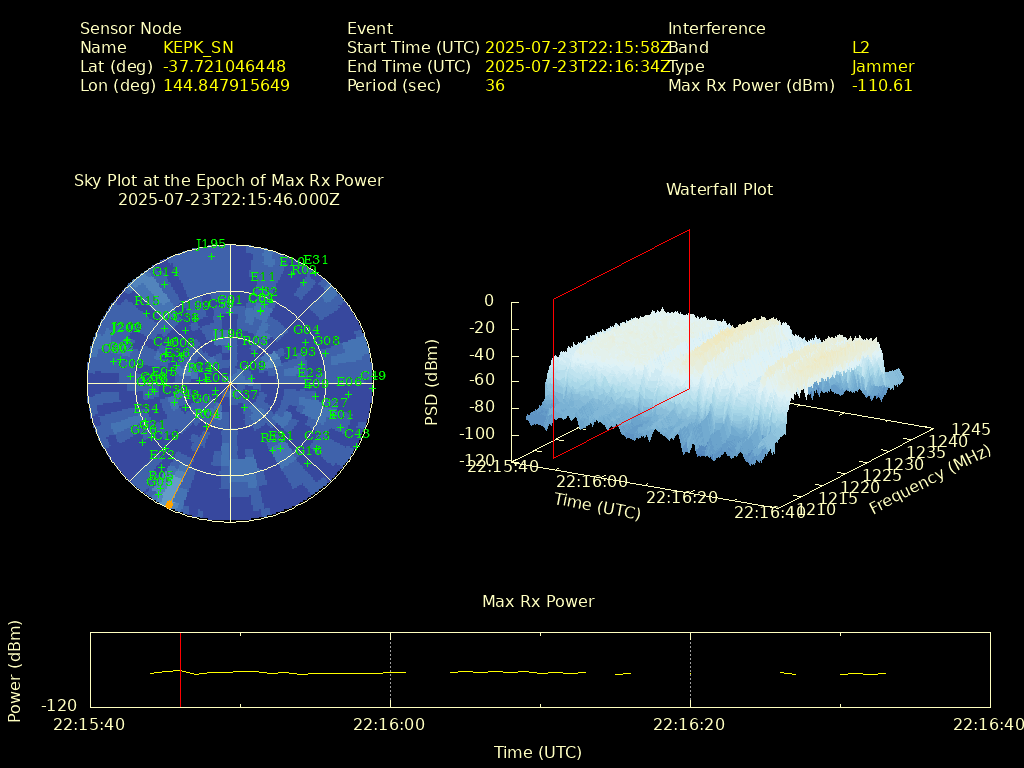The height and width of the screenshot is (768, 1024).
Task: Select the G09 satellite marker
Action: [x=252, y=379]
